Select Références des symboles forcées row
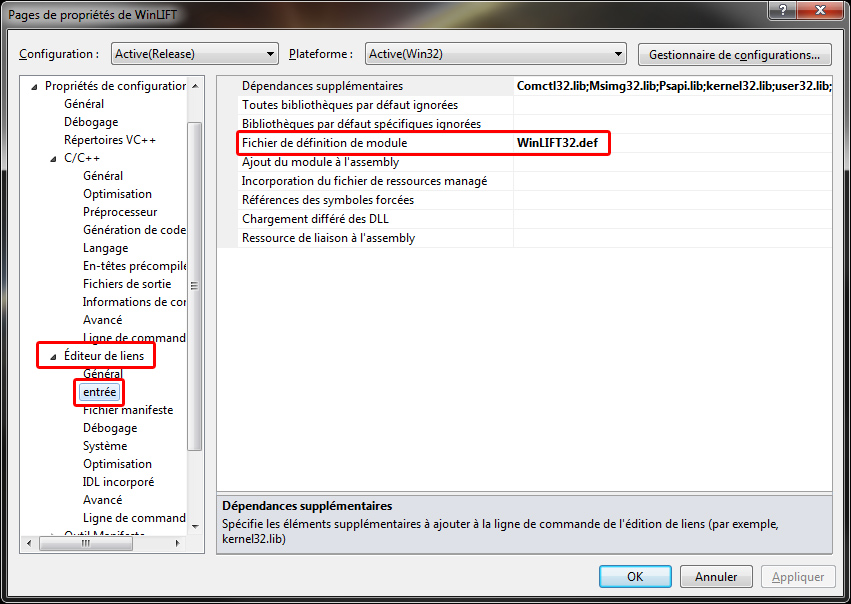The height and width of the screenshot is (604, 851). 524,200
